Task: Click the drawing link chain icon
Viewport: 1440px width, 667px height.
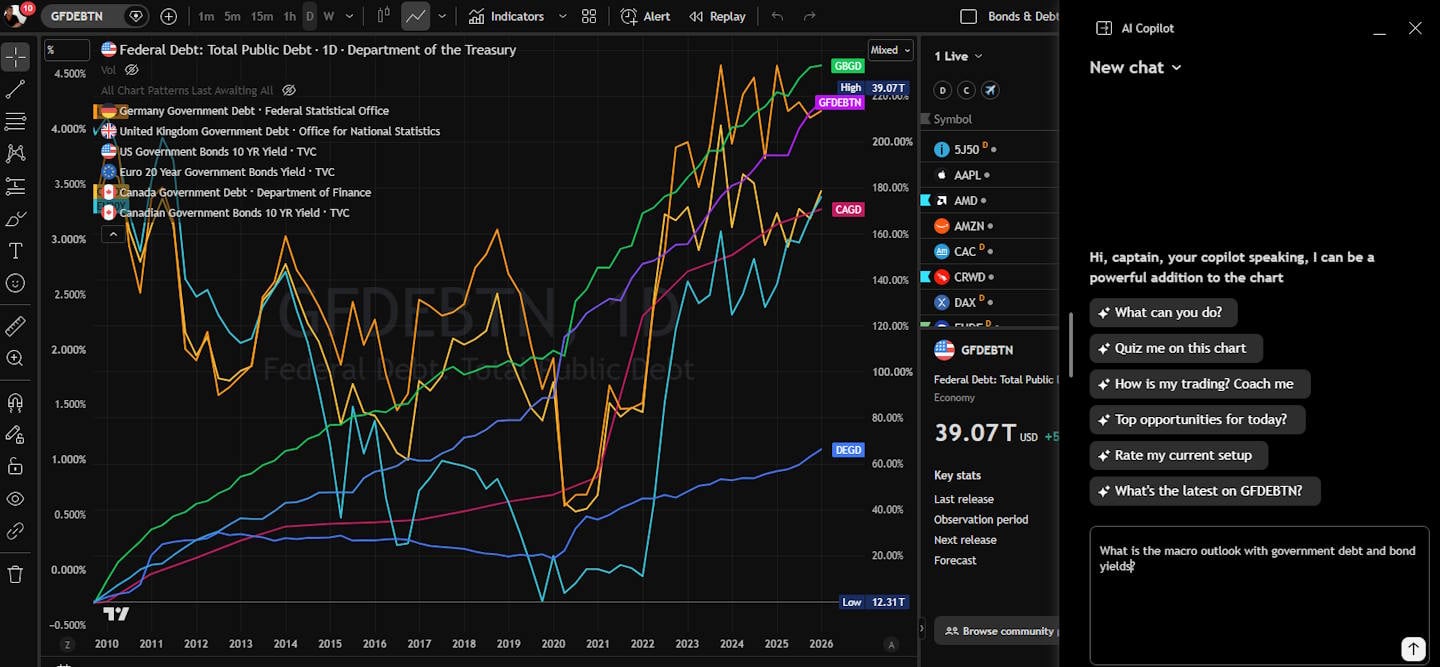Action: point(15,531)
